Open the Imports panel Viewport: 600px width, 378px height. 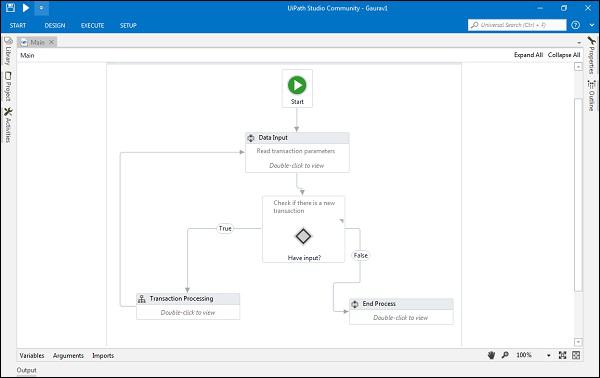[103, 355]
